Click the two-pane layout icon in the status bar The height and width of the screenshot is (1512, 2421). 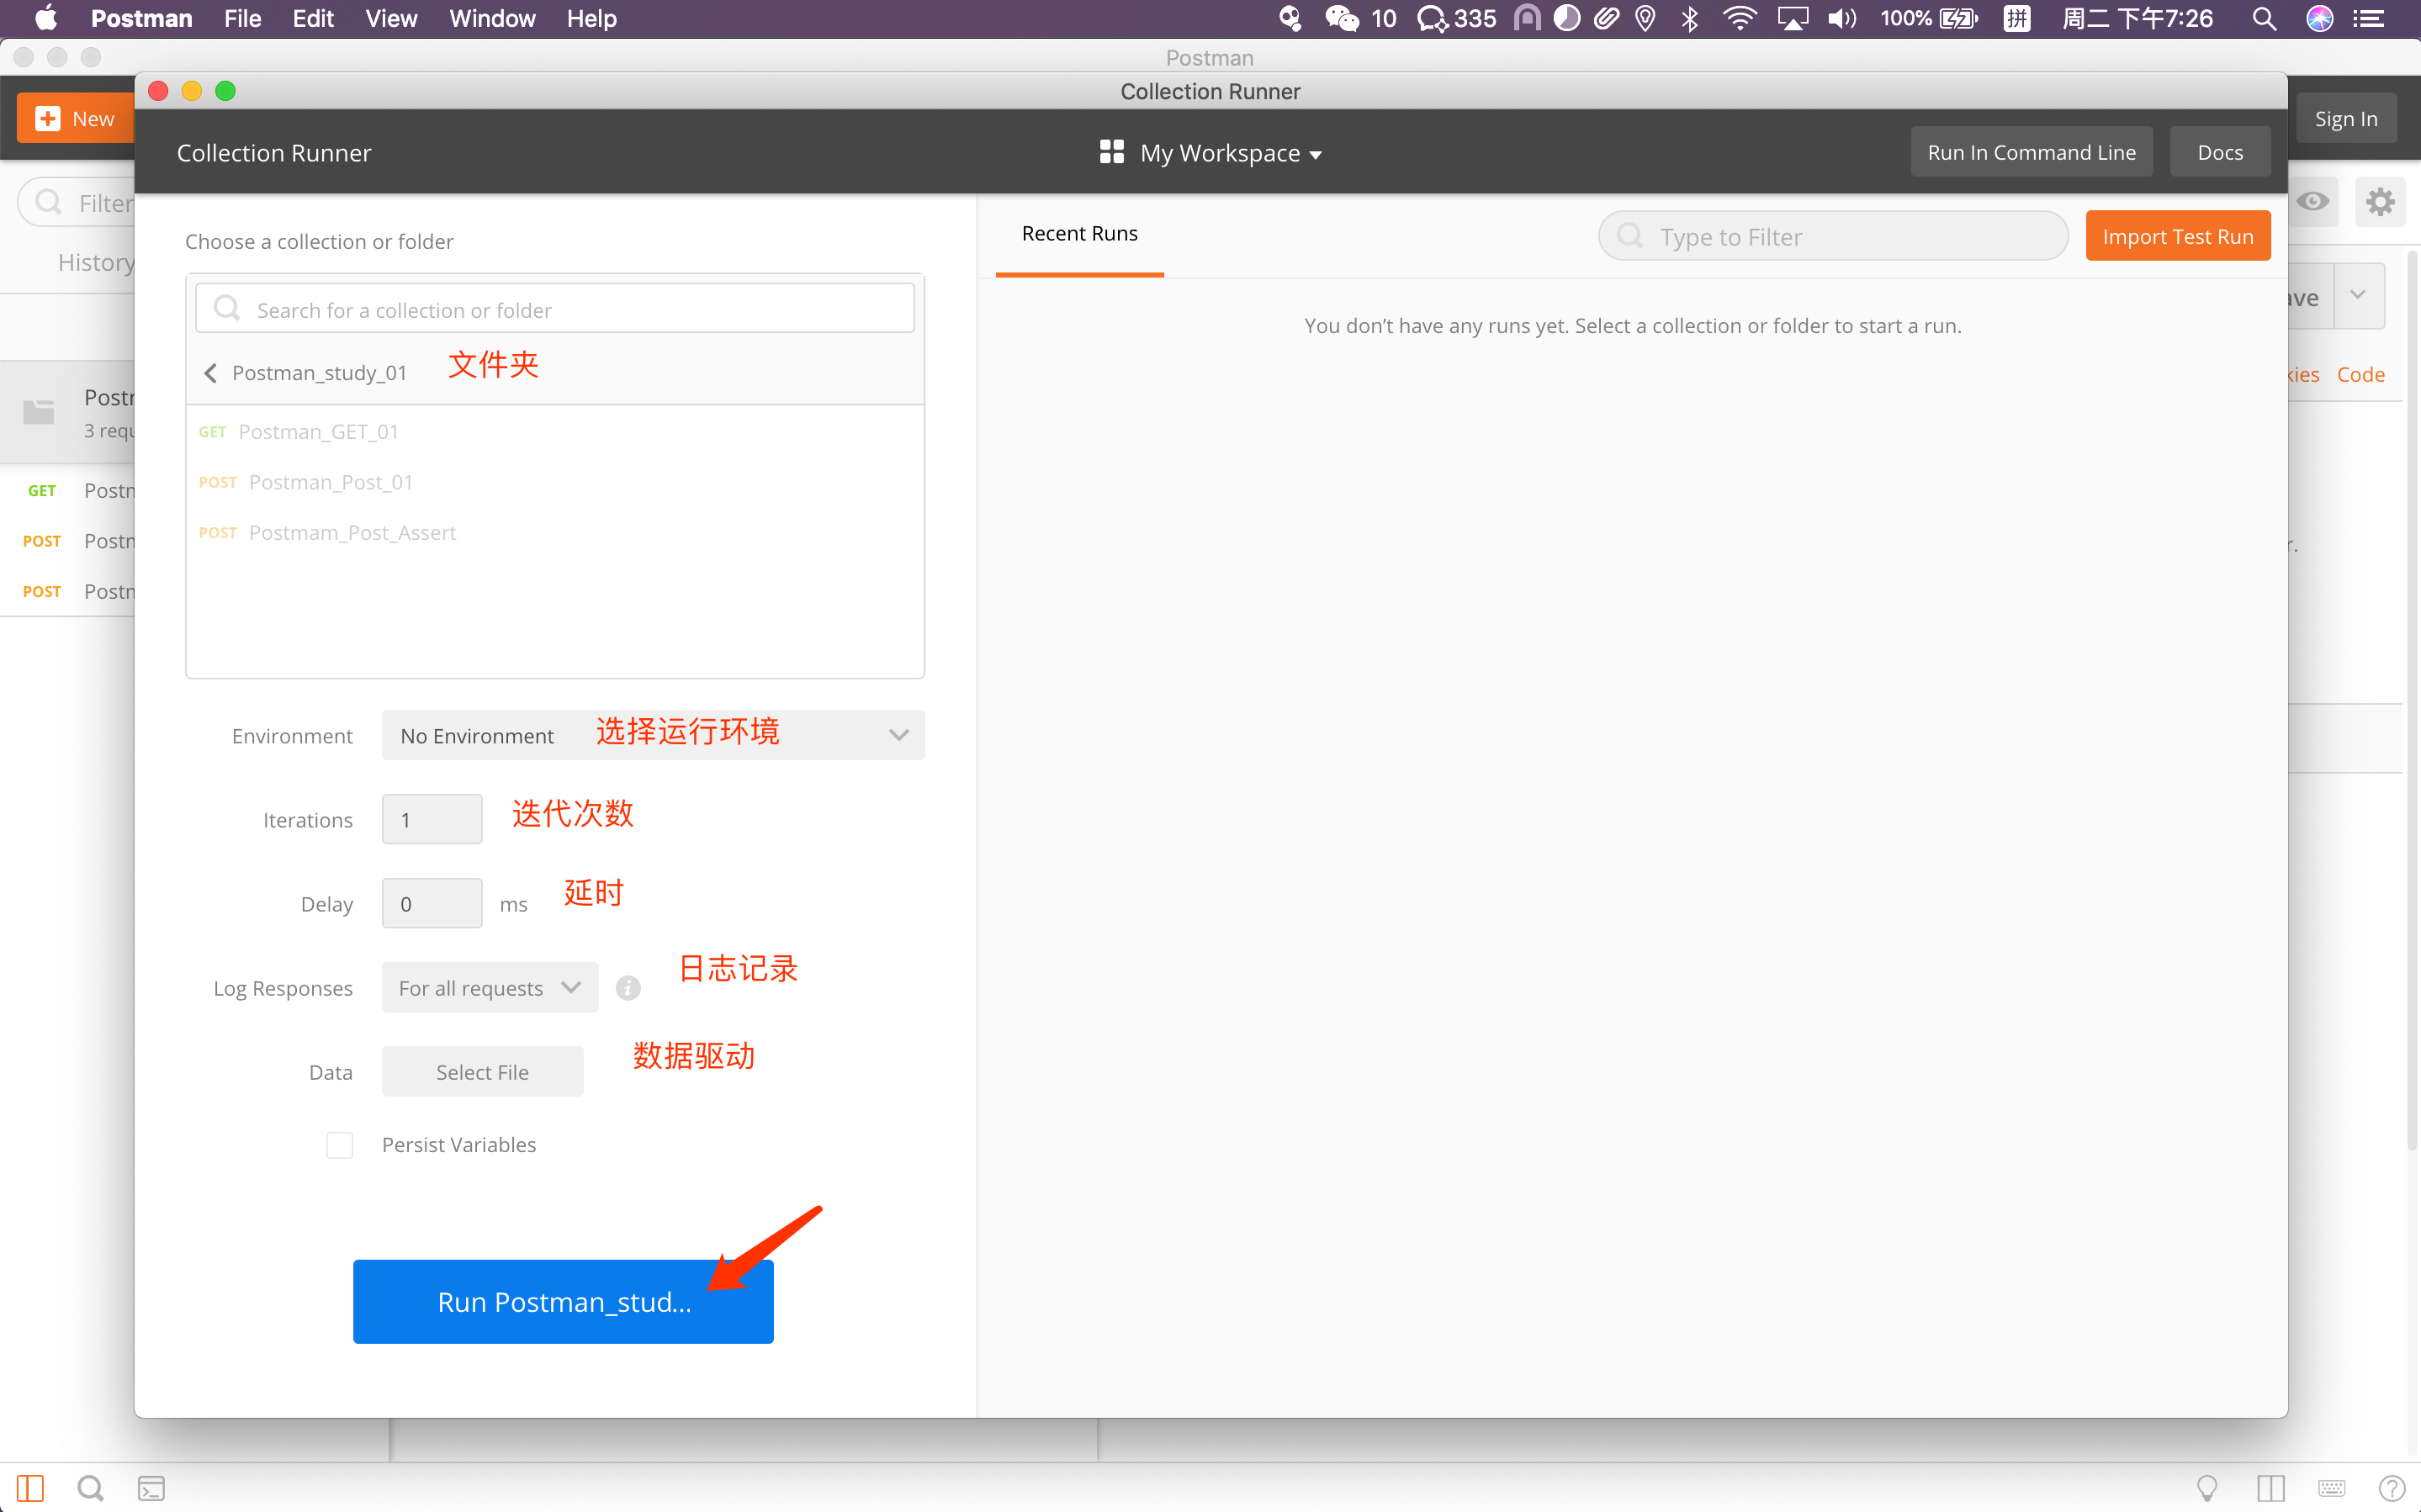[x=2270, y=1488]
